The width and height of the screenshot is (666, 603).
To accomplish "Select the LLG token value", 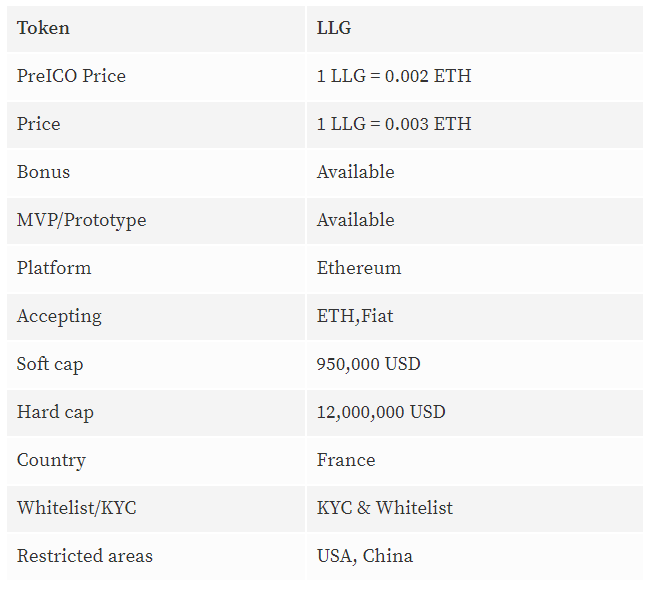I will pyautogui.click(x=334, y=28).
